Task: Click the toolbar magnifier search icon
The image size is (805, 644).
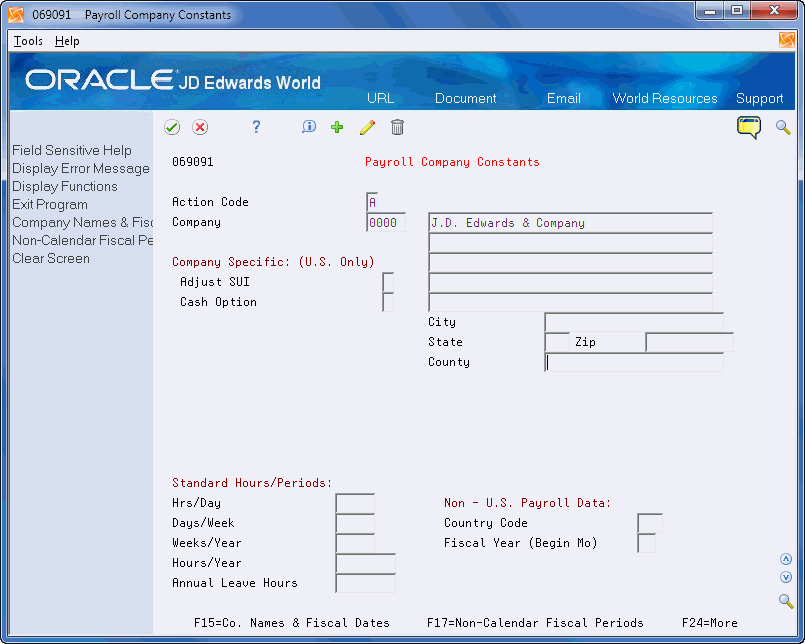Action: (x=783, y=127)
